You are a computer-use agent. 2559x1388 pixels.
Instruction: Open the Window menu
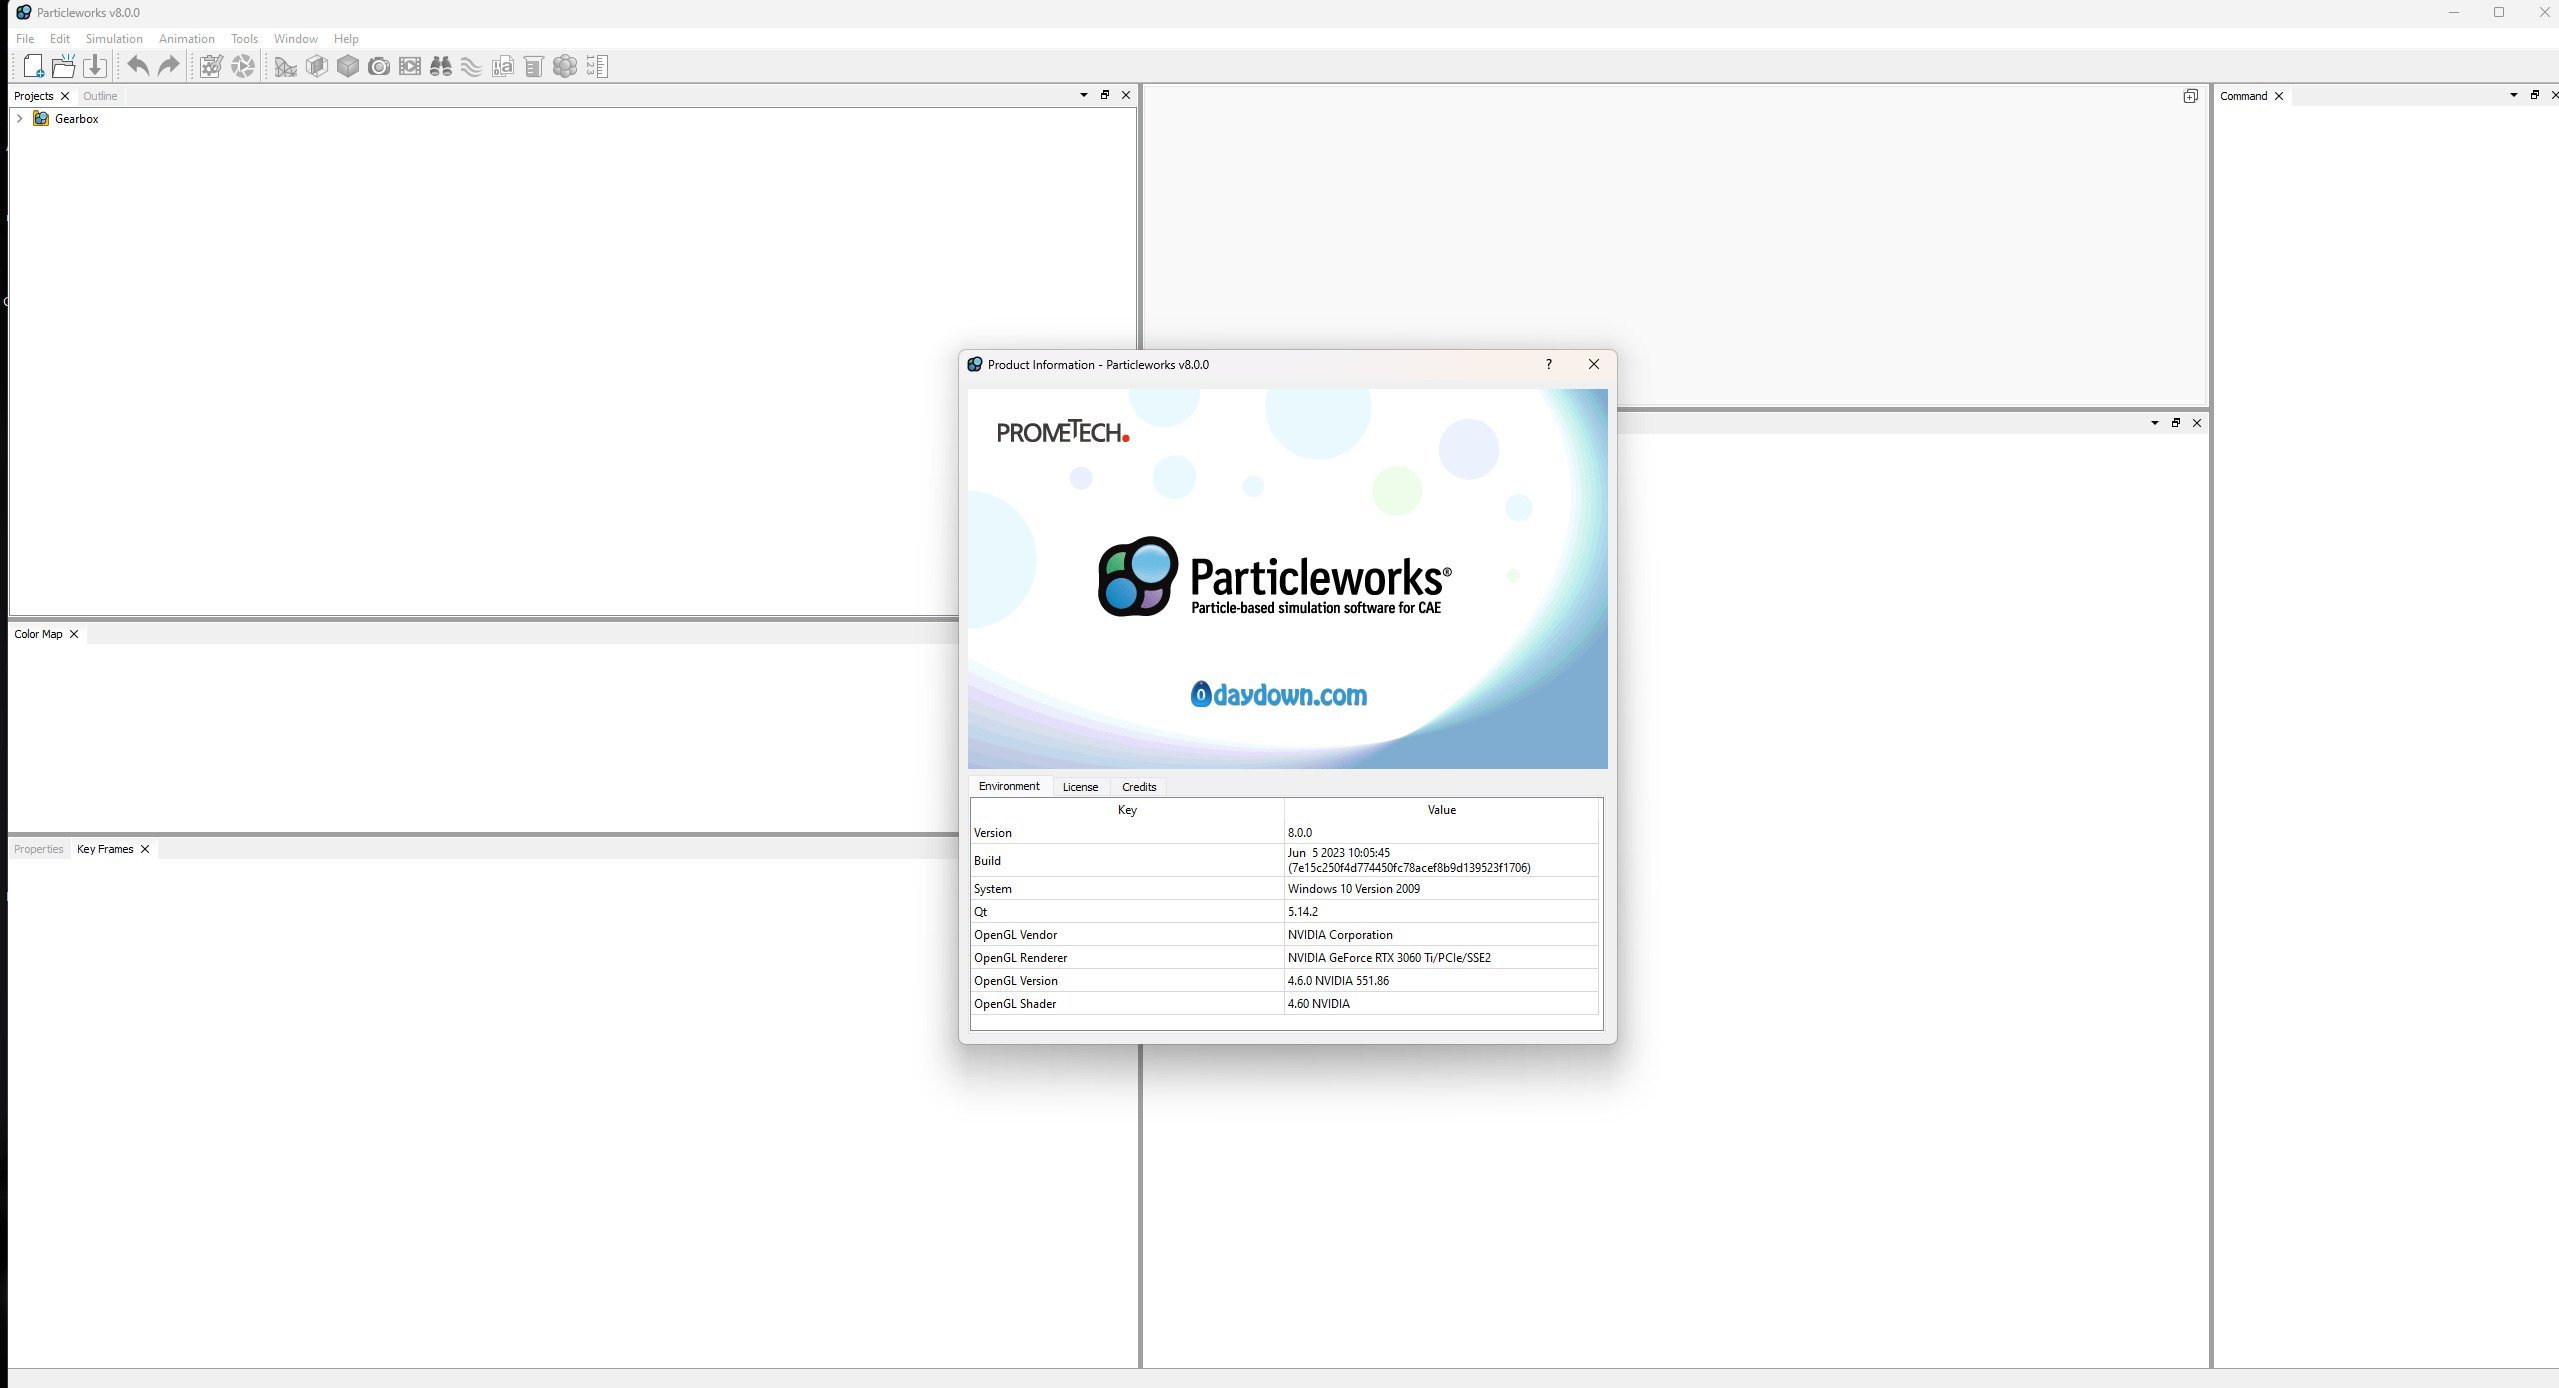tap(296, 39)
